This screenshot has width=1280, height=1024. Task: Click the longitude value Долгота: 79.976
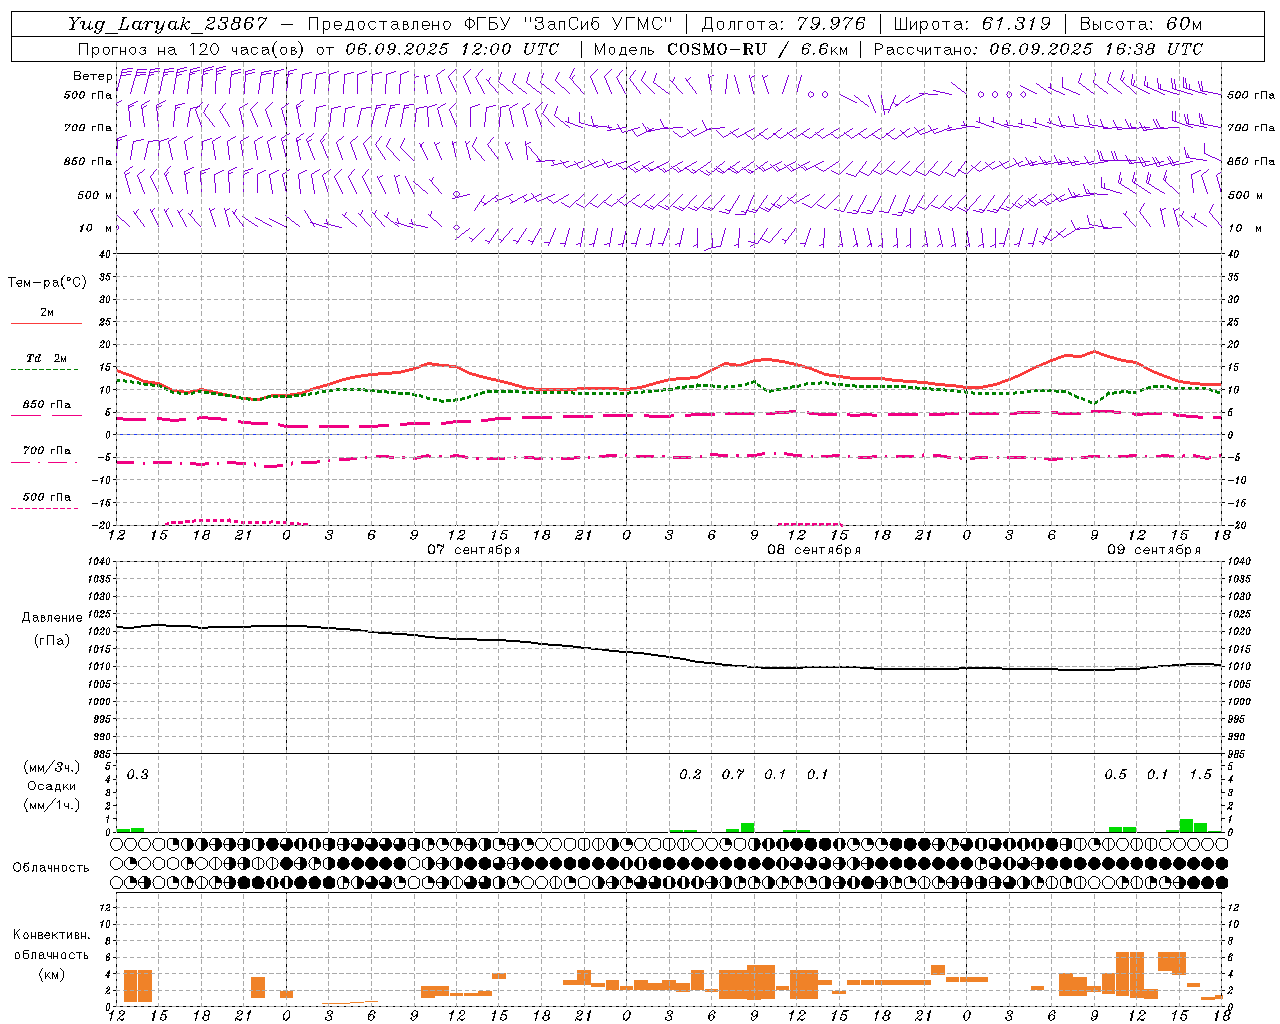click(783, 24)
